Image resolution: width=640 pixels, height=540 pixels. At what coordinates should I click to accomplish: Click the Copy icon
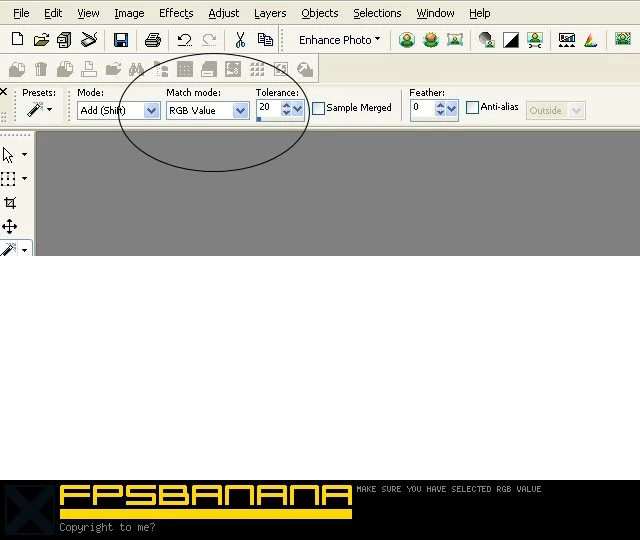pyautogui.click(x=265, y=40)
